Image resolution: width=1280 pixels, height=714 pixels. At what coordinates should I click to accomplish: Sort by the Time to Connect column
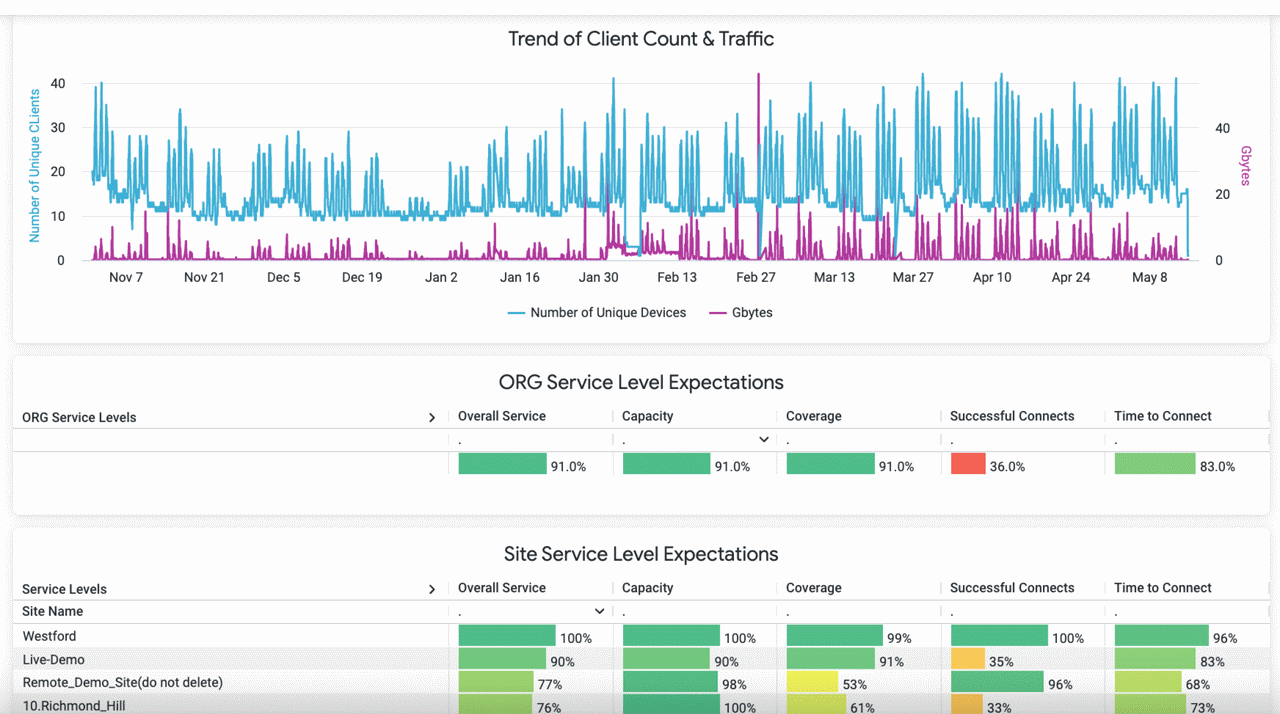pos(1162,587)
